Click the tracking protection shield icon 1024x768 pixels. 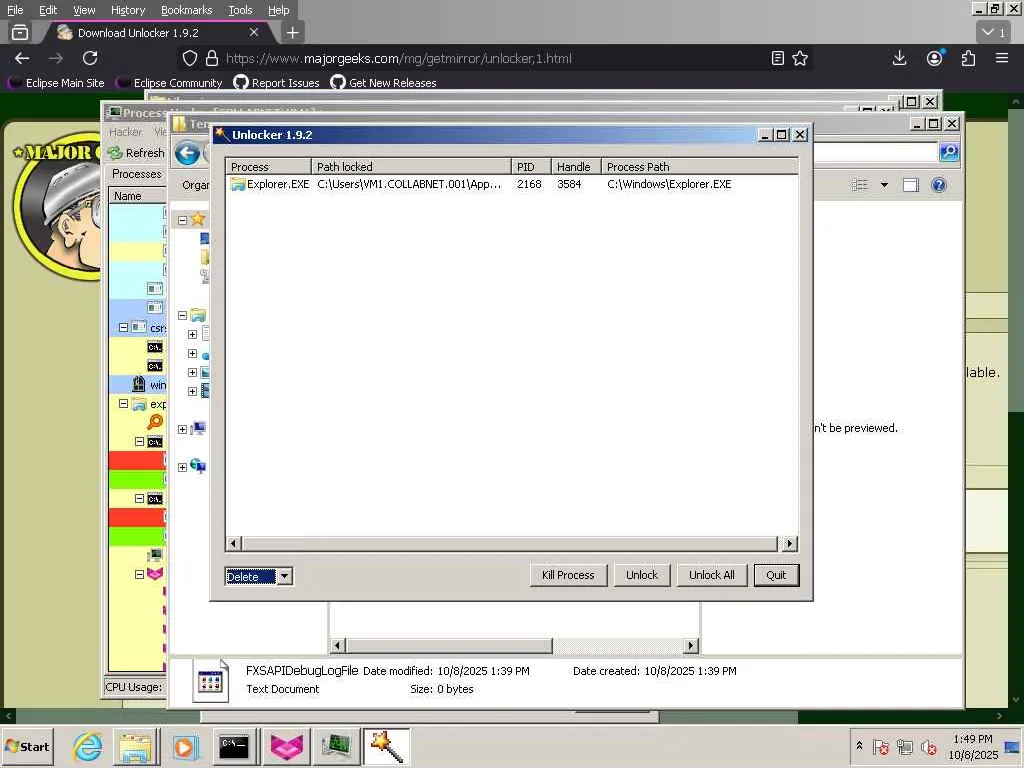click(x=189, y=58)
